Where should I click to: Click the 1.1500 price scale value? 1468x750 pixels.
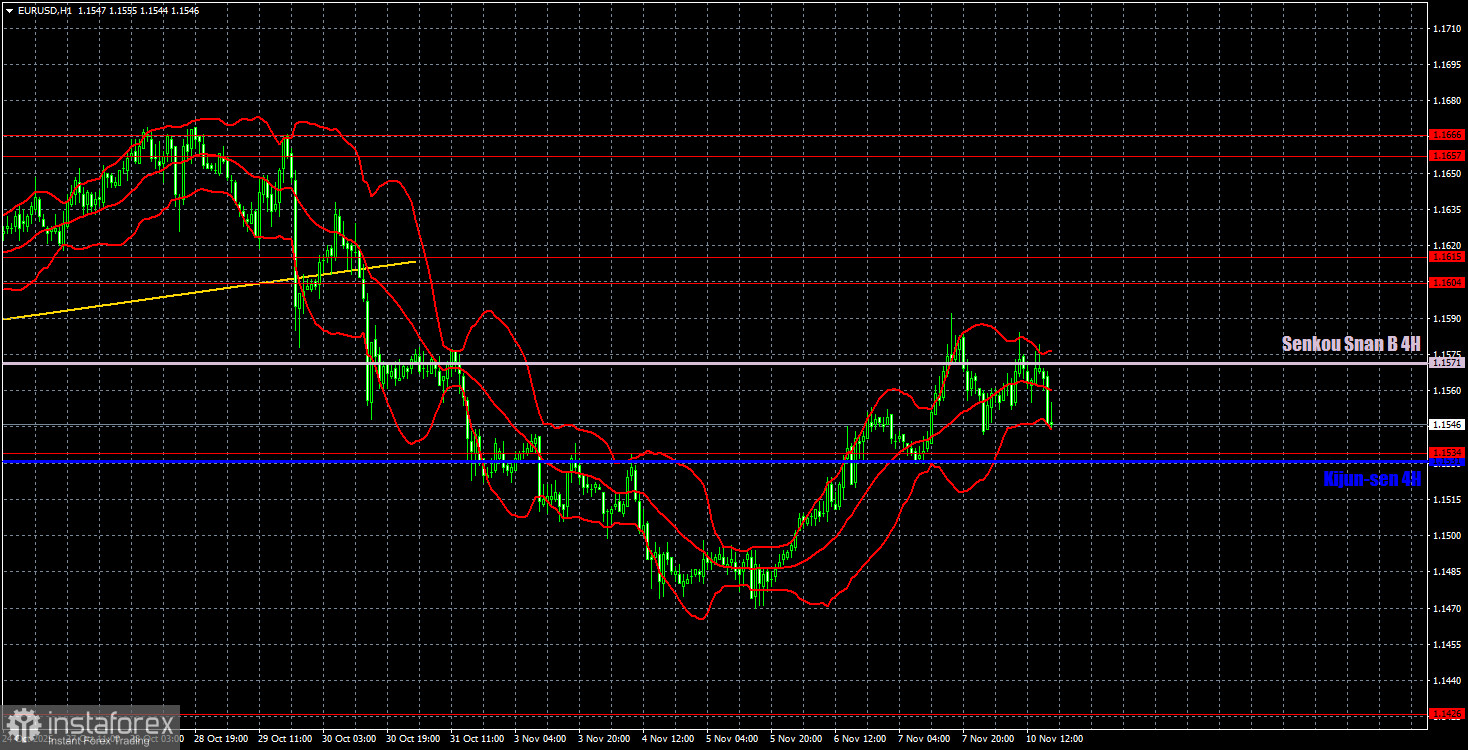[x=1446, y=536]
